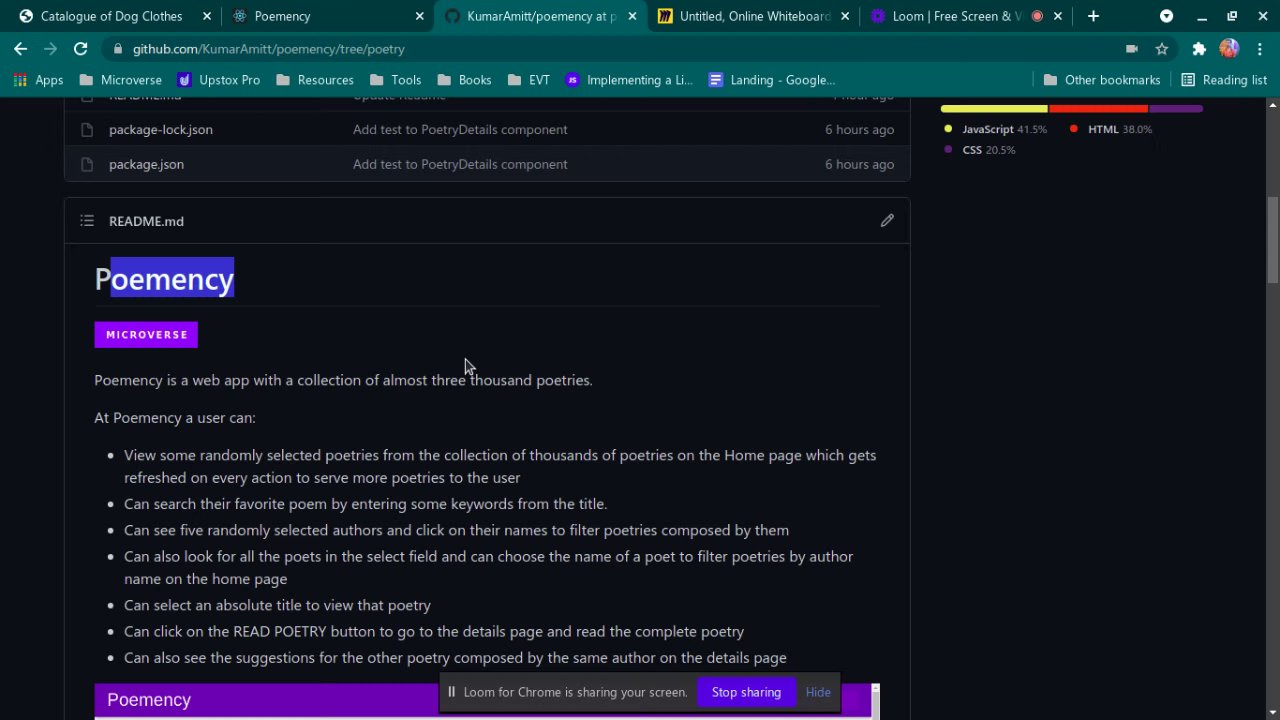Open the Upstox Pro bookmark
Viewport: 1280px width, 720px height.
[x=218, y=80]
